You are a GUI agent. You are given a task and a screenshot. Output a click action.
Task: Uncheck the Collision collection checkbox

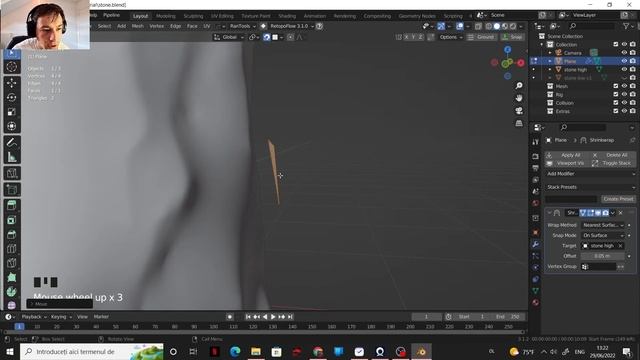616,103
